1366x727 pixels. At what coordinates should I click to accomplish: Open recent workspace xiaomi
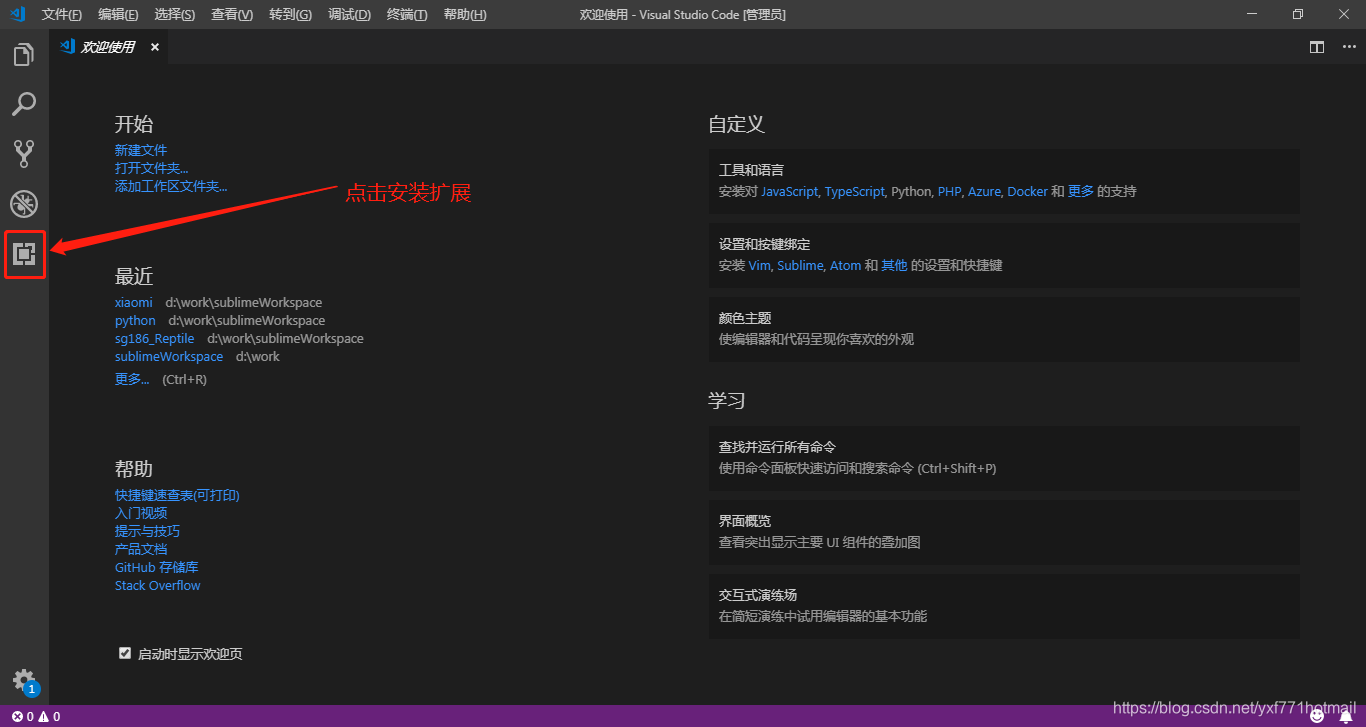click(x=134, y=302)
